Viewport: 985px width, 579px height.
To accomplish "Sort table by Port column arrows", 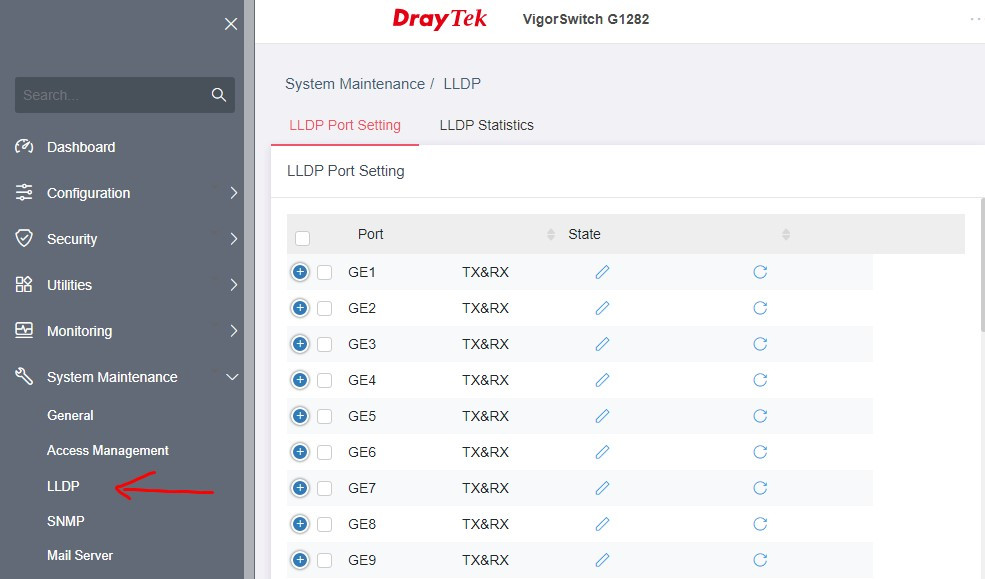I will tap(551, 234).
